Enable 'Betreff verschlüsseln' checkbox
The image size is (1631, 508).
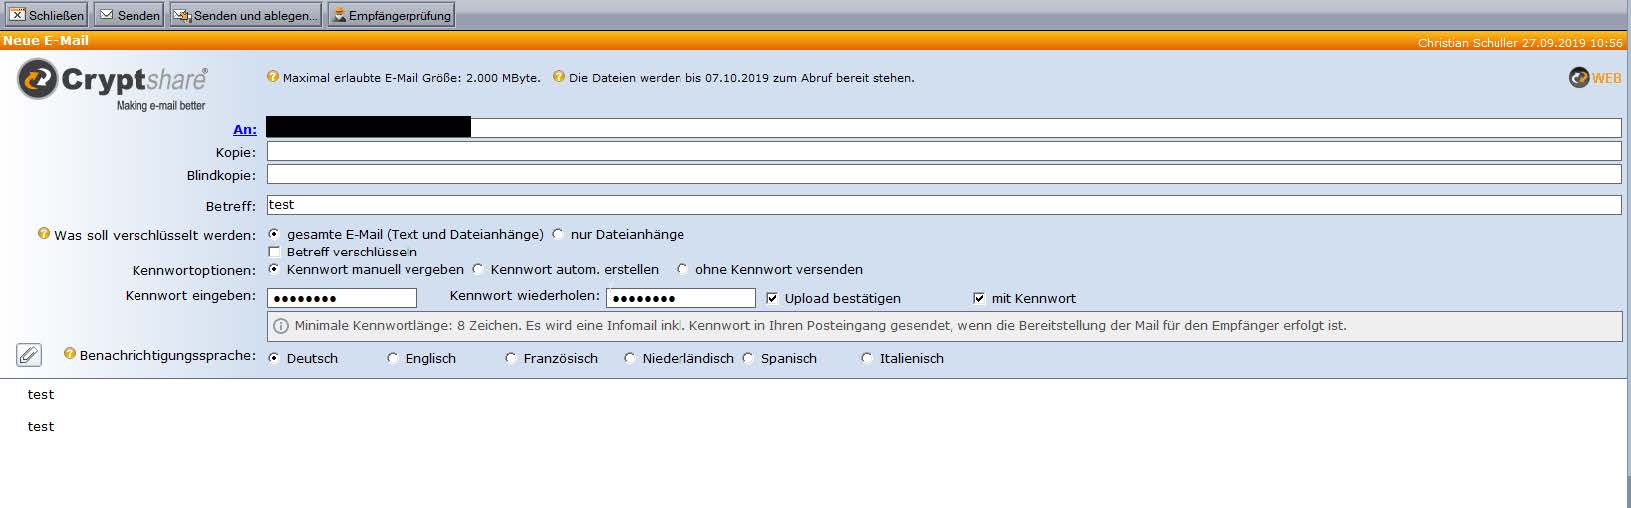275,252
